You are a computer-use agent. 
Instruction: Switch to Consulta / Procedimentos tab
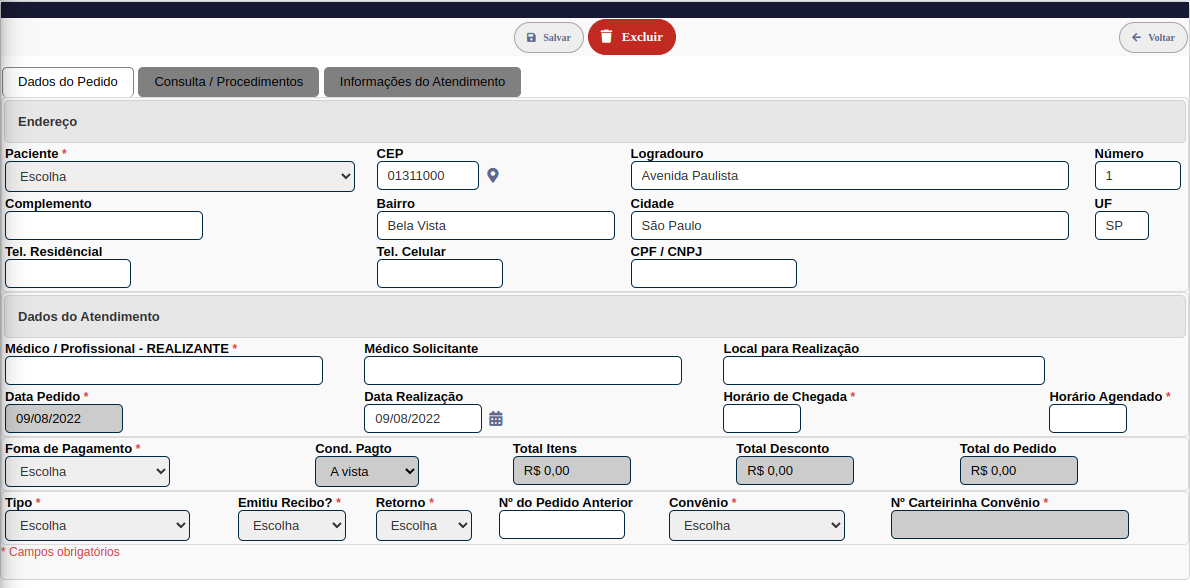(x=228, y=82)
